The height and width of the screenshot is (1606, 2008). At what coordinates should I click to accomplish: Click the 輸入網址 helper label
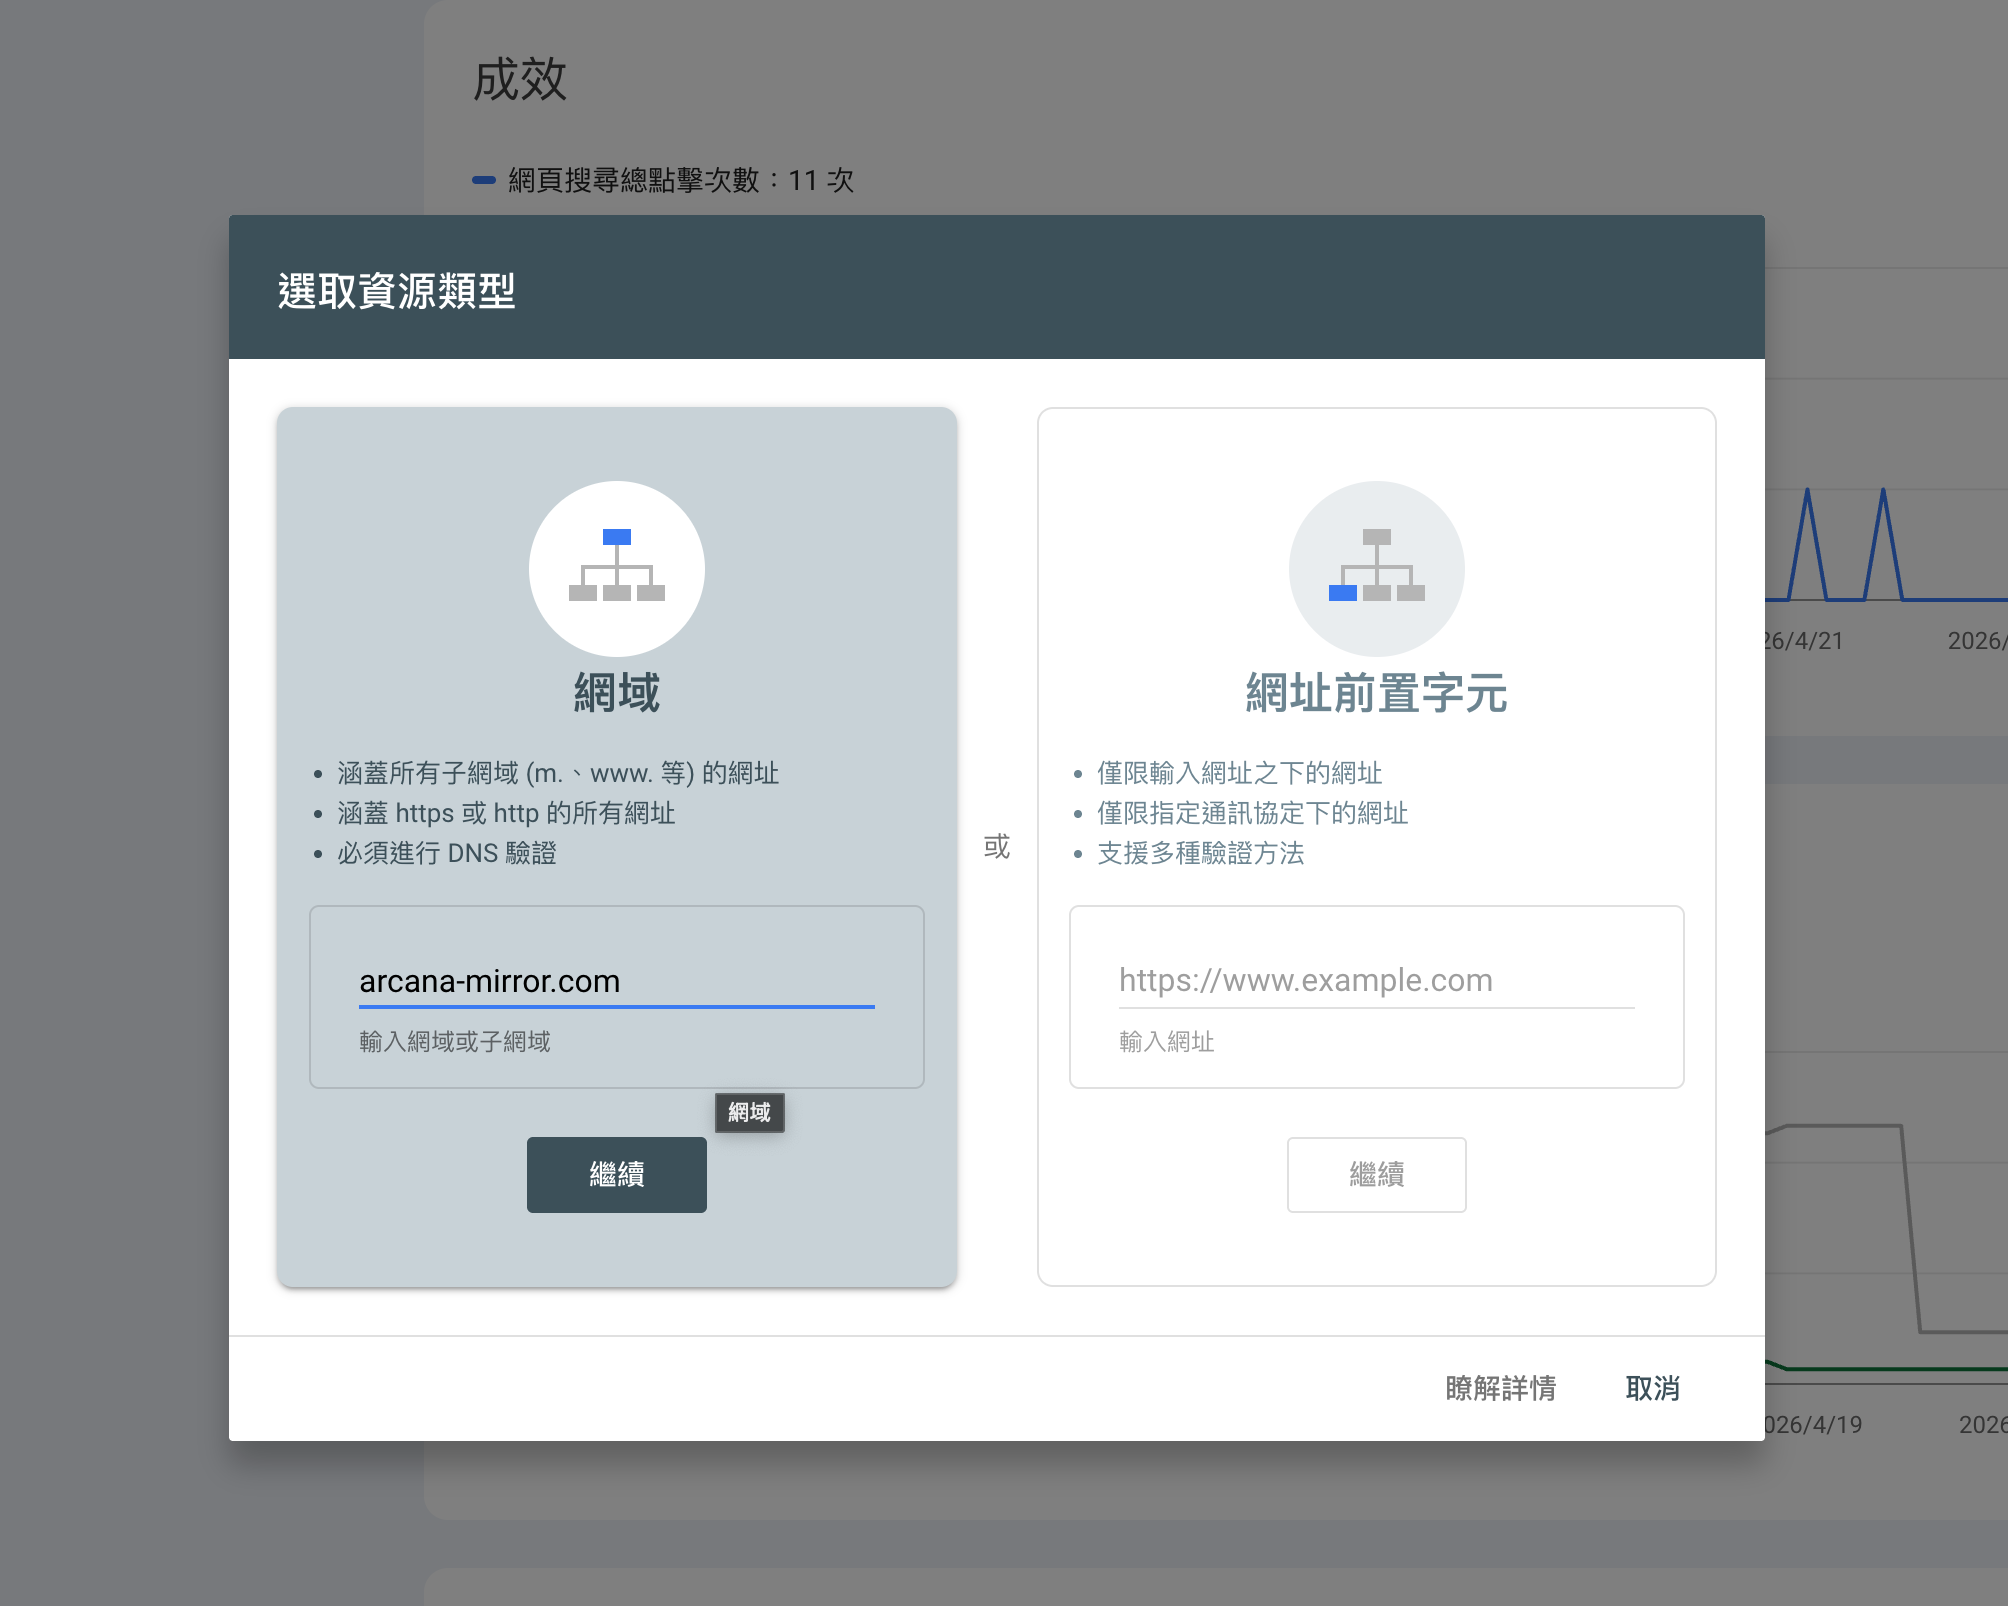click(x=1167, y=1042)
